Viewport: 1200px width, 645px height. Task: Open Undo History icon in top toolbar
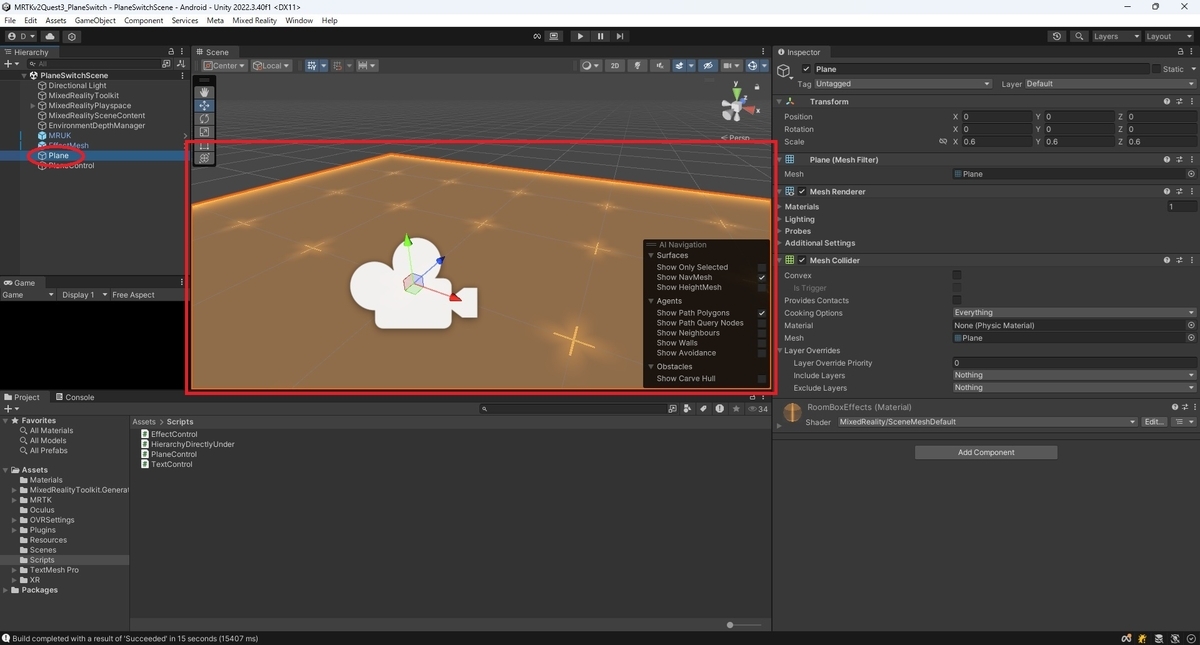click(1058, 36)
